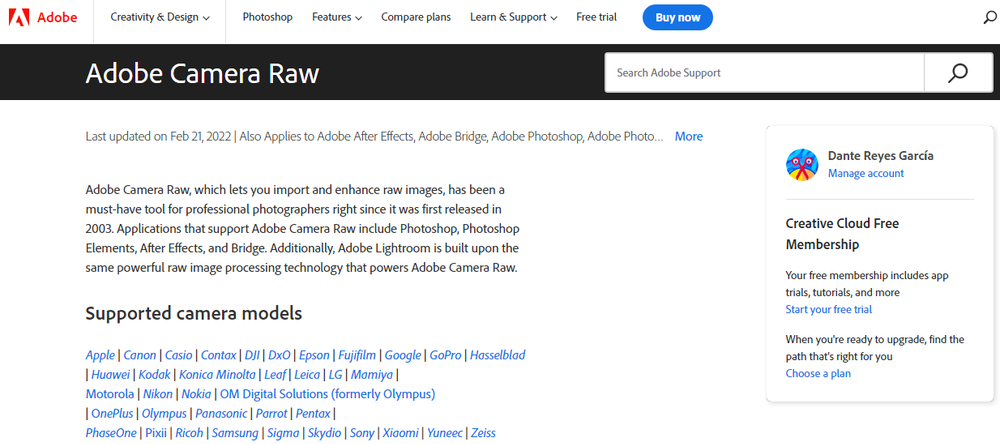Click the Motorola entry in camera list
Viewport: 1000px width, 444px height.
(110, 394)
